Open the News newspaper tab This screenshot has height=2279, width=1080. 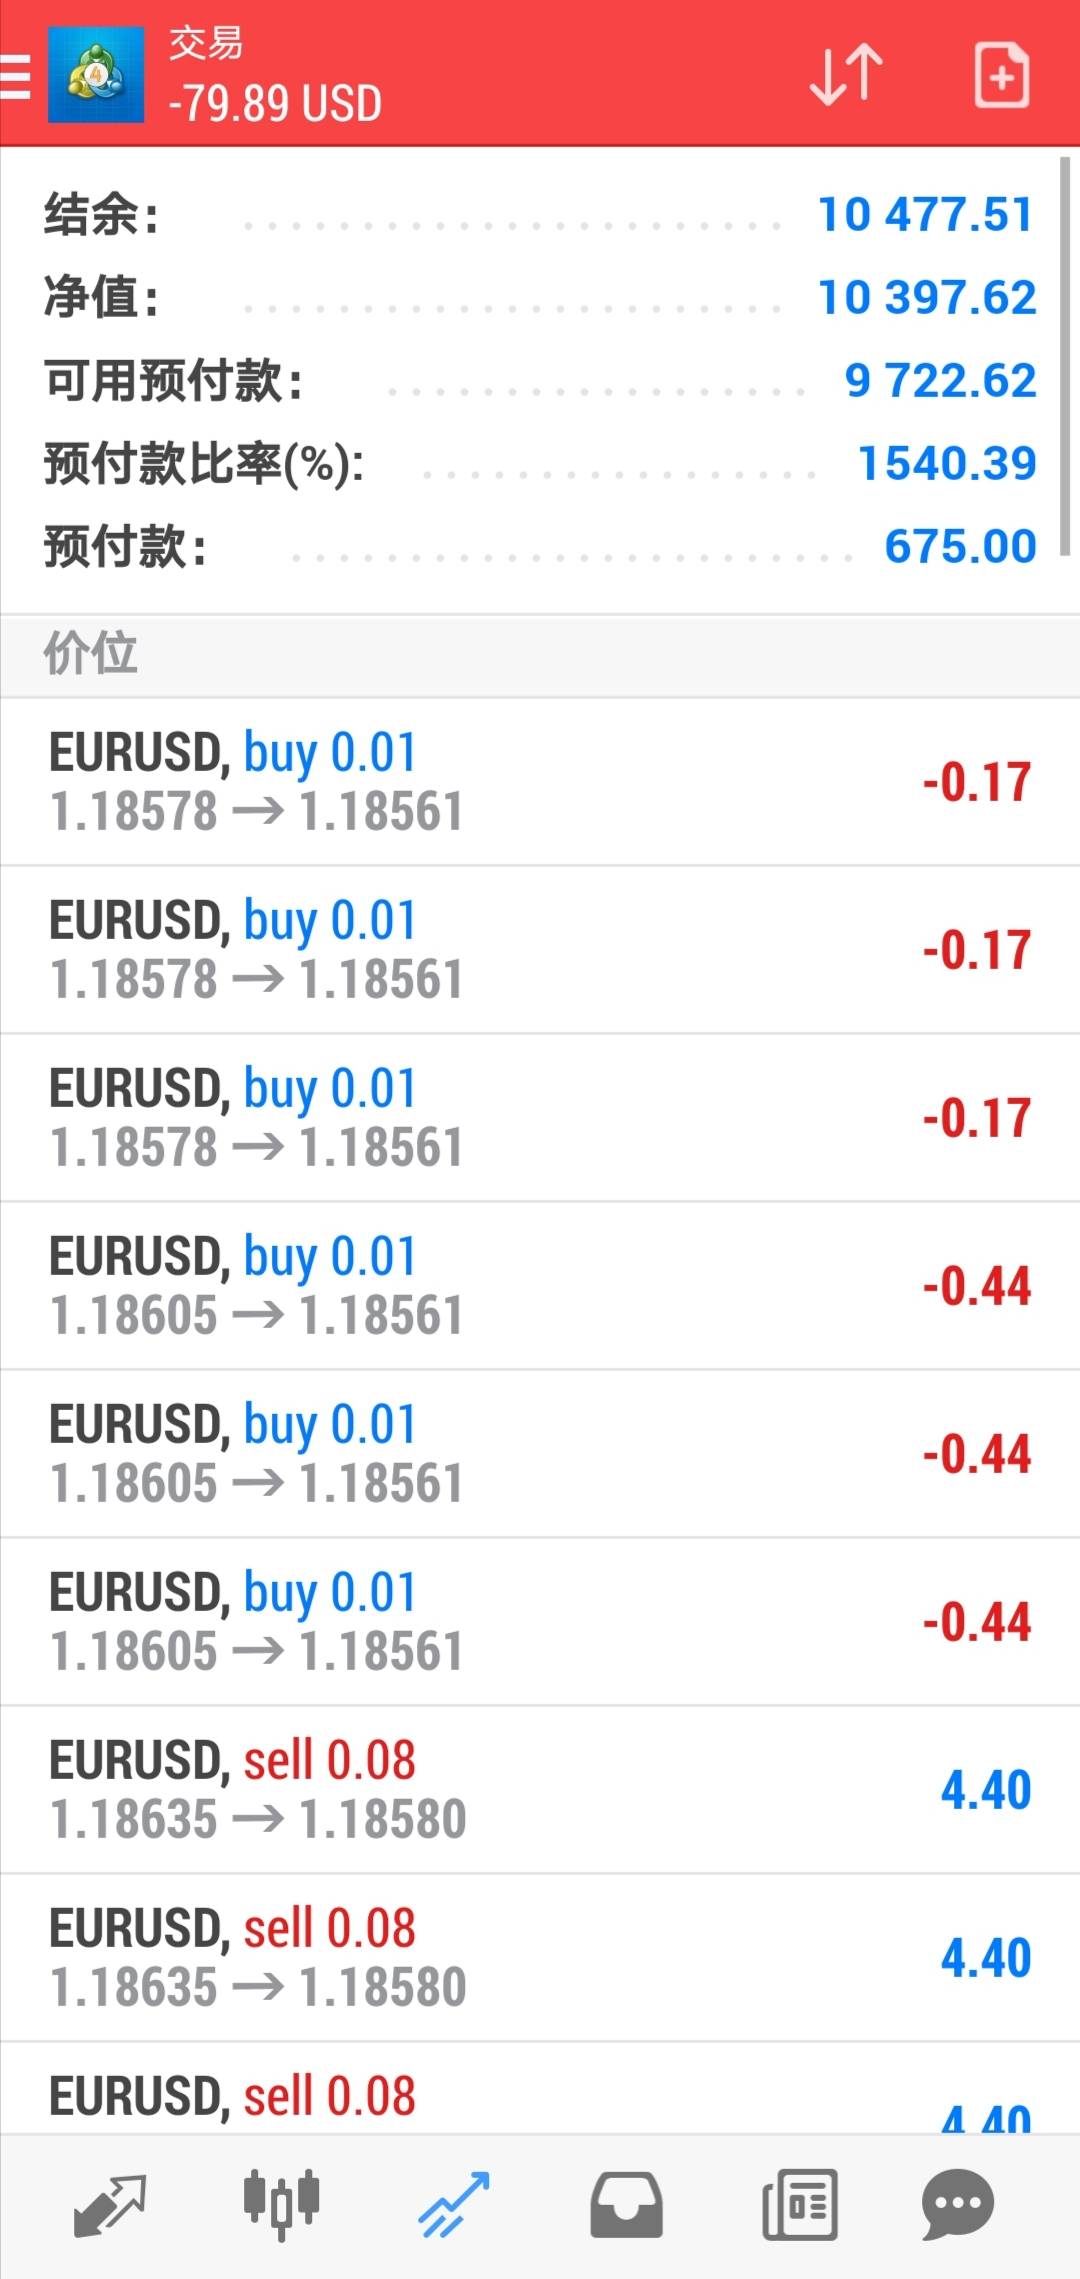pyautogui.click(x=799, y=2205)
